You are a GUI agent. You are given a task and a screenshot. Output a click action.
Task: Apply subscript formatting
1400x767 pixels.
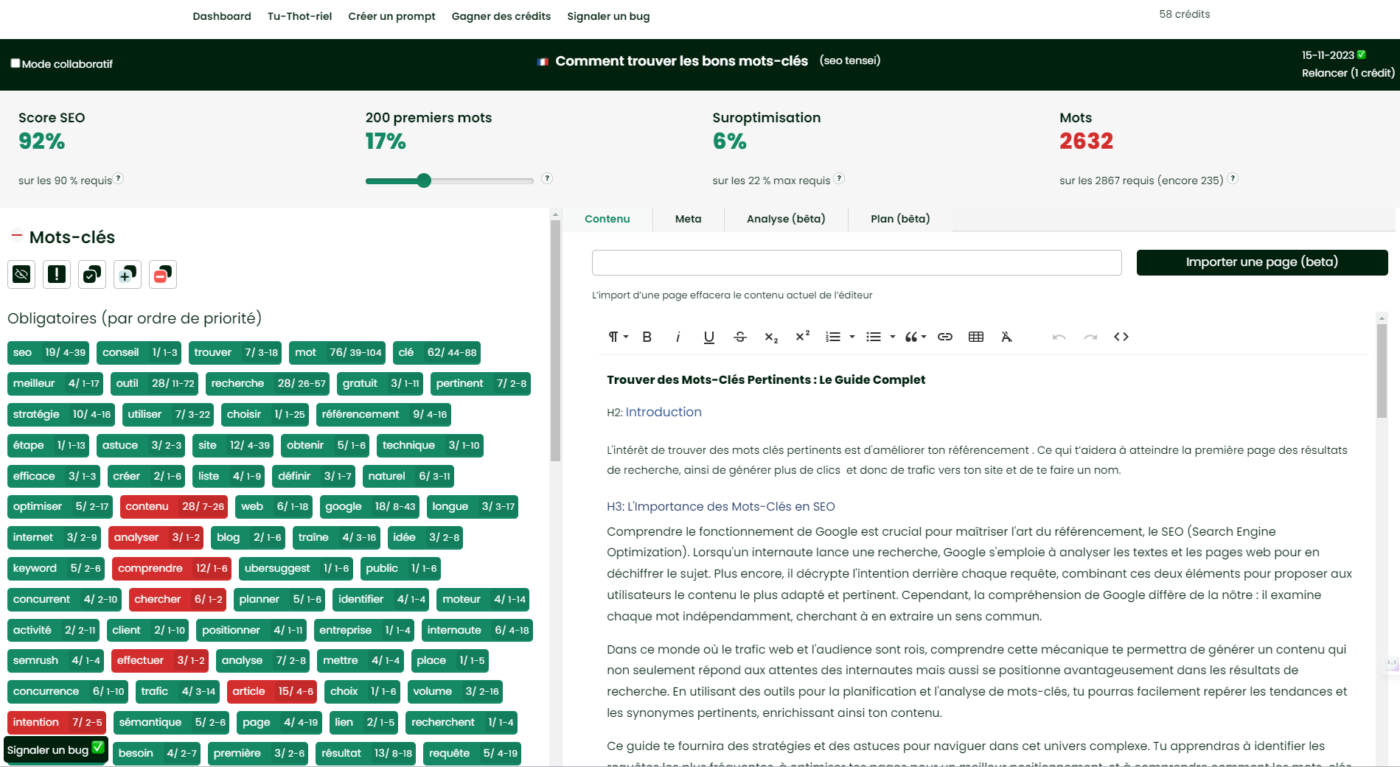point(771,337)
